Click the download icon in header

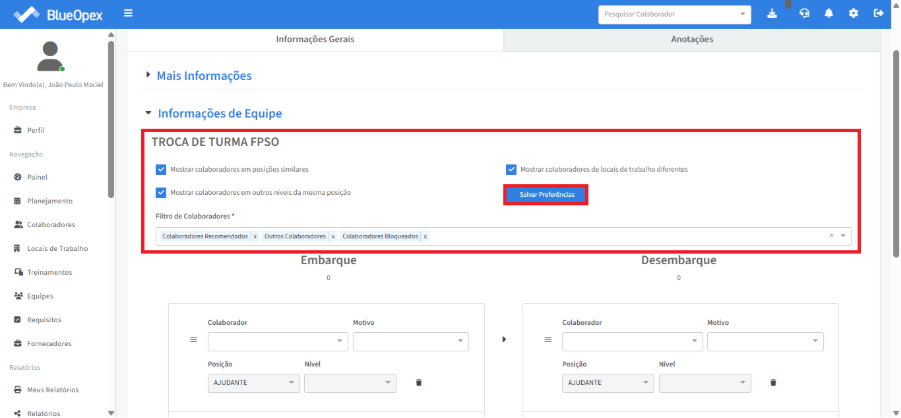[x=772, y=14]
